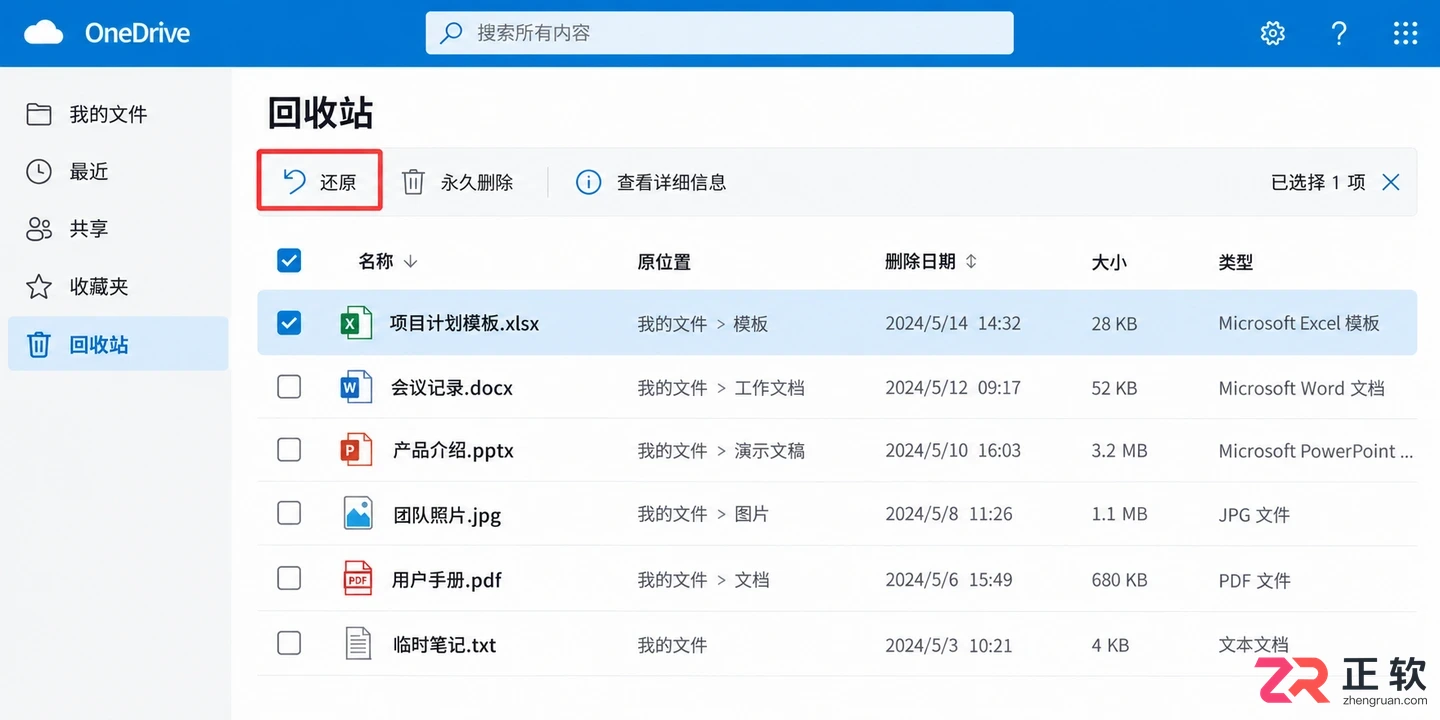Click date 2024/5/14 14:32
This screenshot has width=1440, height=720.
(953, 324)
